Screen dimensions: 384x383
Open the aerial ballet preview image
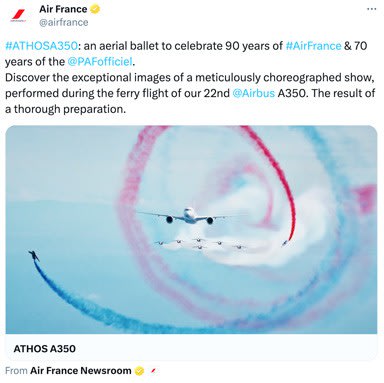pos(191,229)
